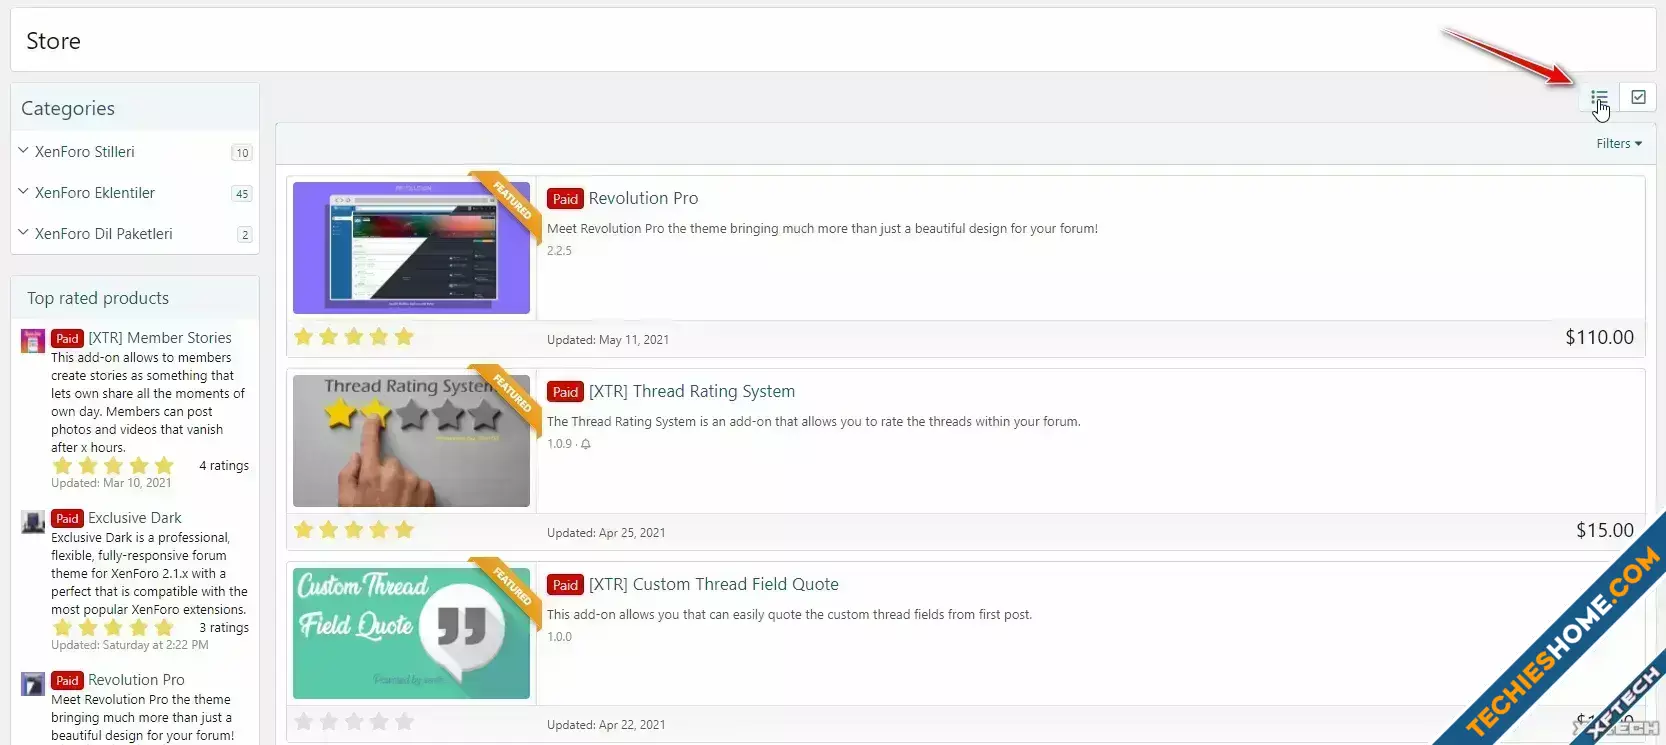Screen dimensions: 1666x745
Task: Click Revolution Pro star rating in main list
Action: [x=354, y=337]
